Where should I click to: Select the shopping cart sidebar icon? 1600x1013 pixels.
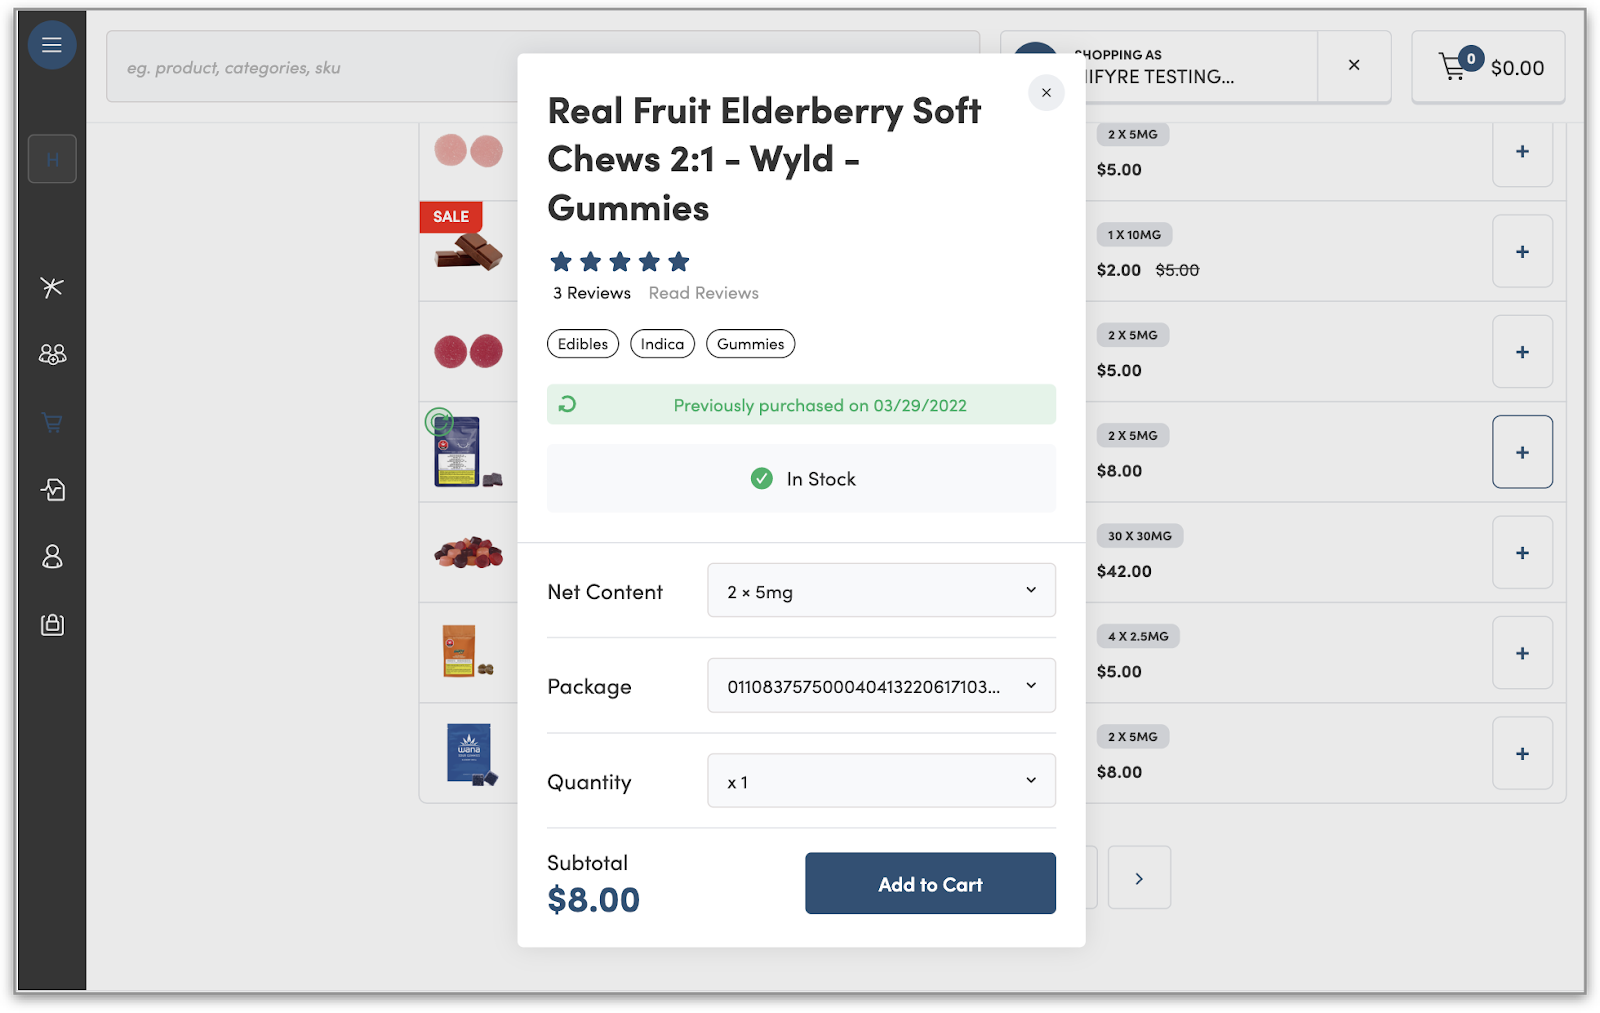pos(52,423)
